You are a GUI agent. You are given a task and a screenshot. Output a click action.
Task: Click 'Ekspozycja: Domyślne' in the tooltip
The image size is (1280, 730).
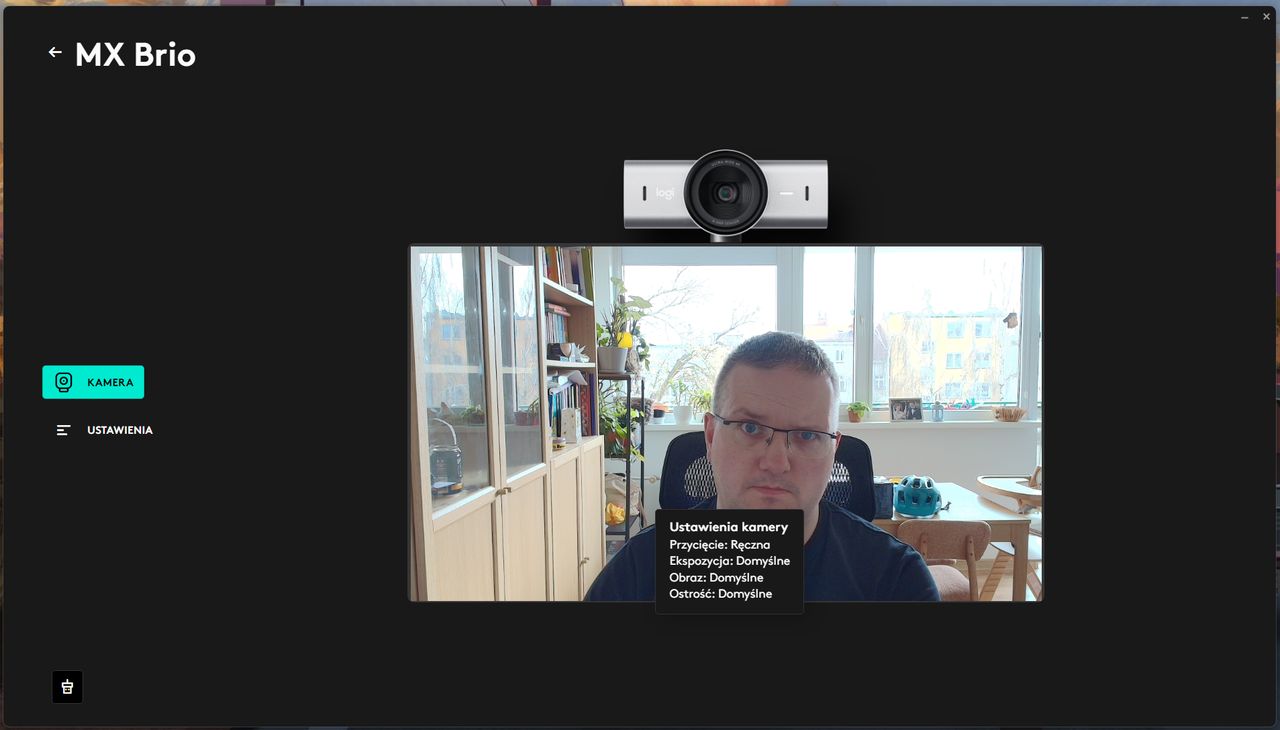[x=730, y=561]
